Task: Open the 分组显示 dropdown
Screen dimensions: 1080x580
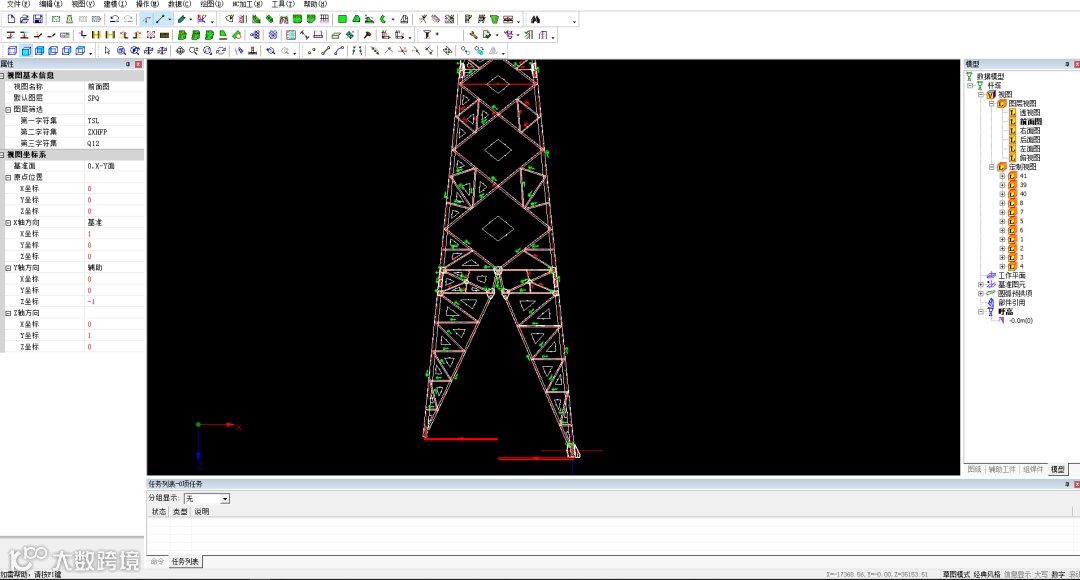Action: click(x=225, y=498)
